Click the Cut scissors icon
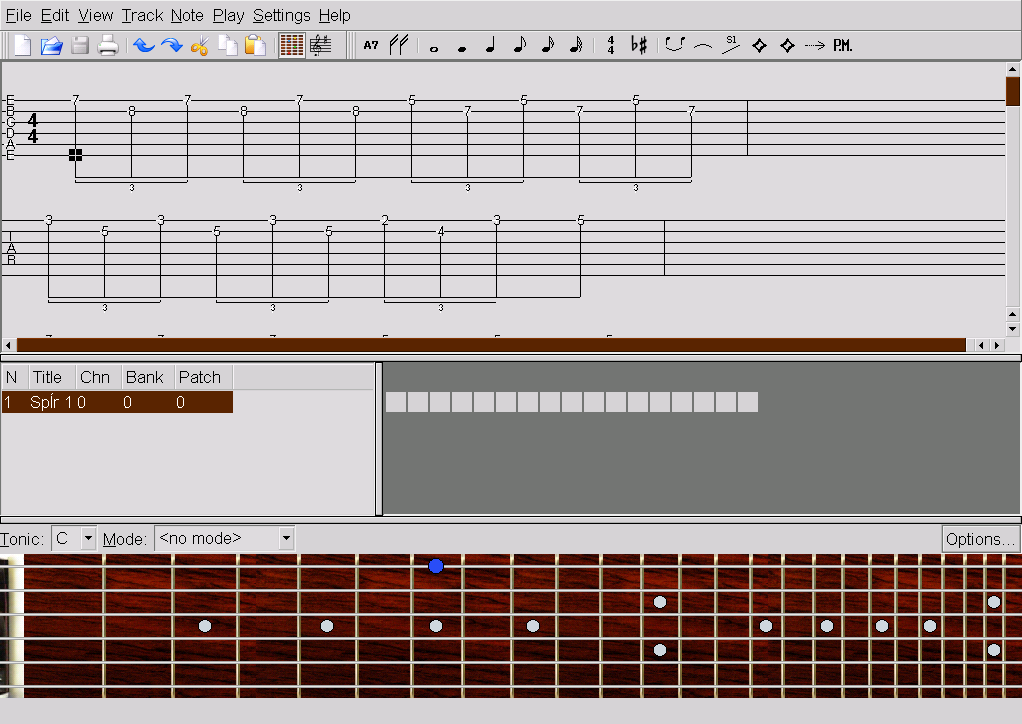The height and width of the screenshot is (724, 1022). (x=199, y=45)
